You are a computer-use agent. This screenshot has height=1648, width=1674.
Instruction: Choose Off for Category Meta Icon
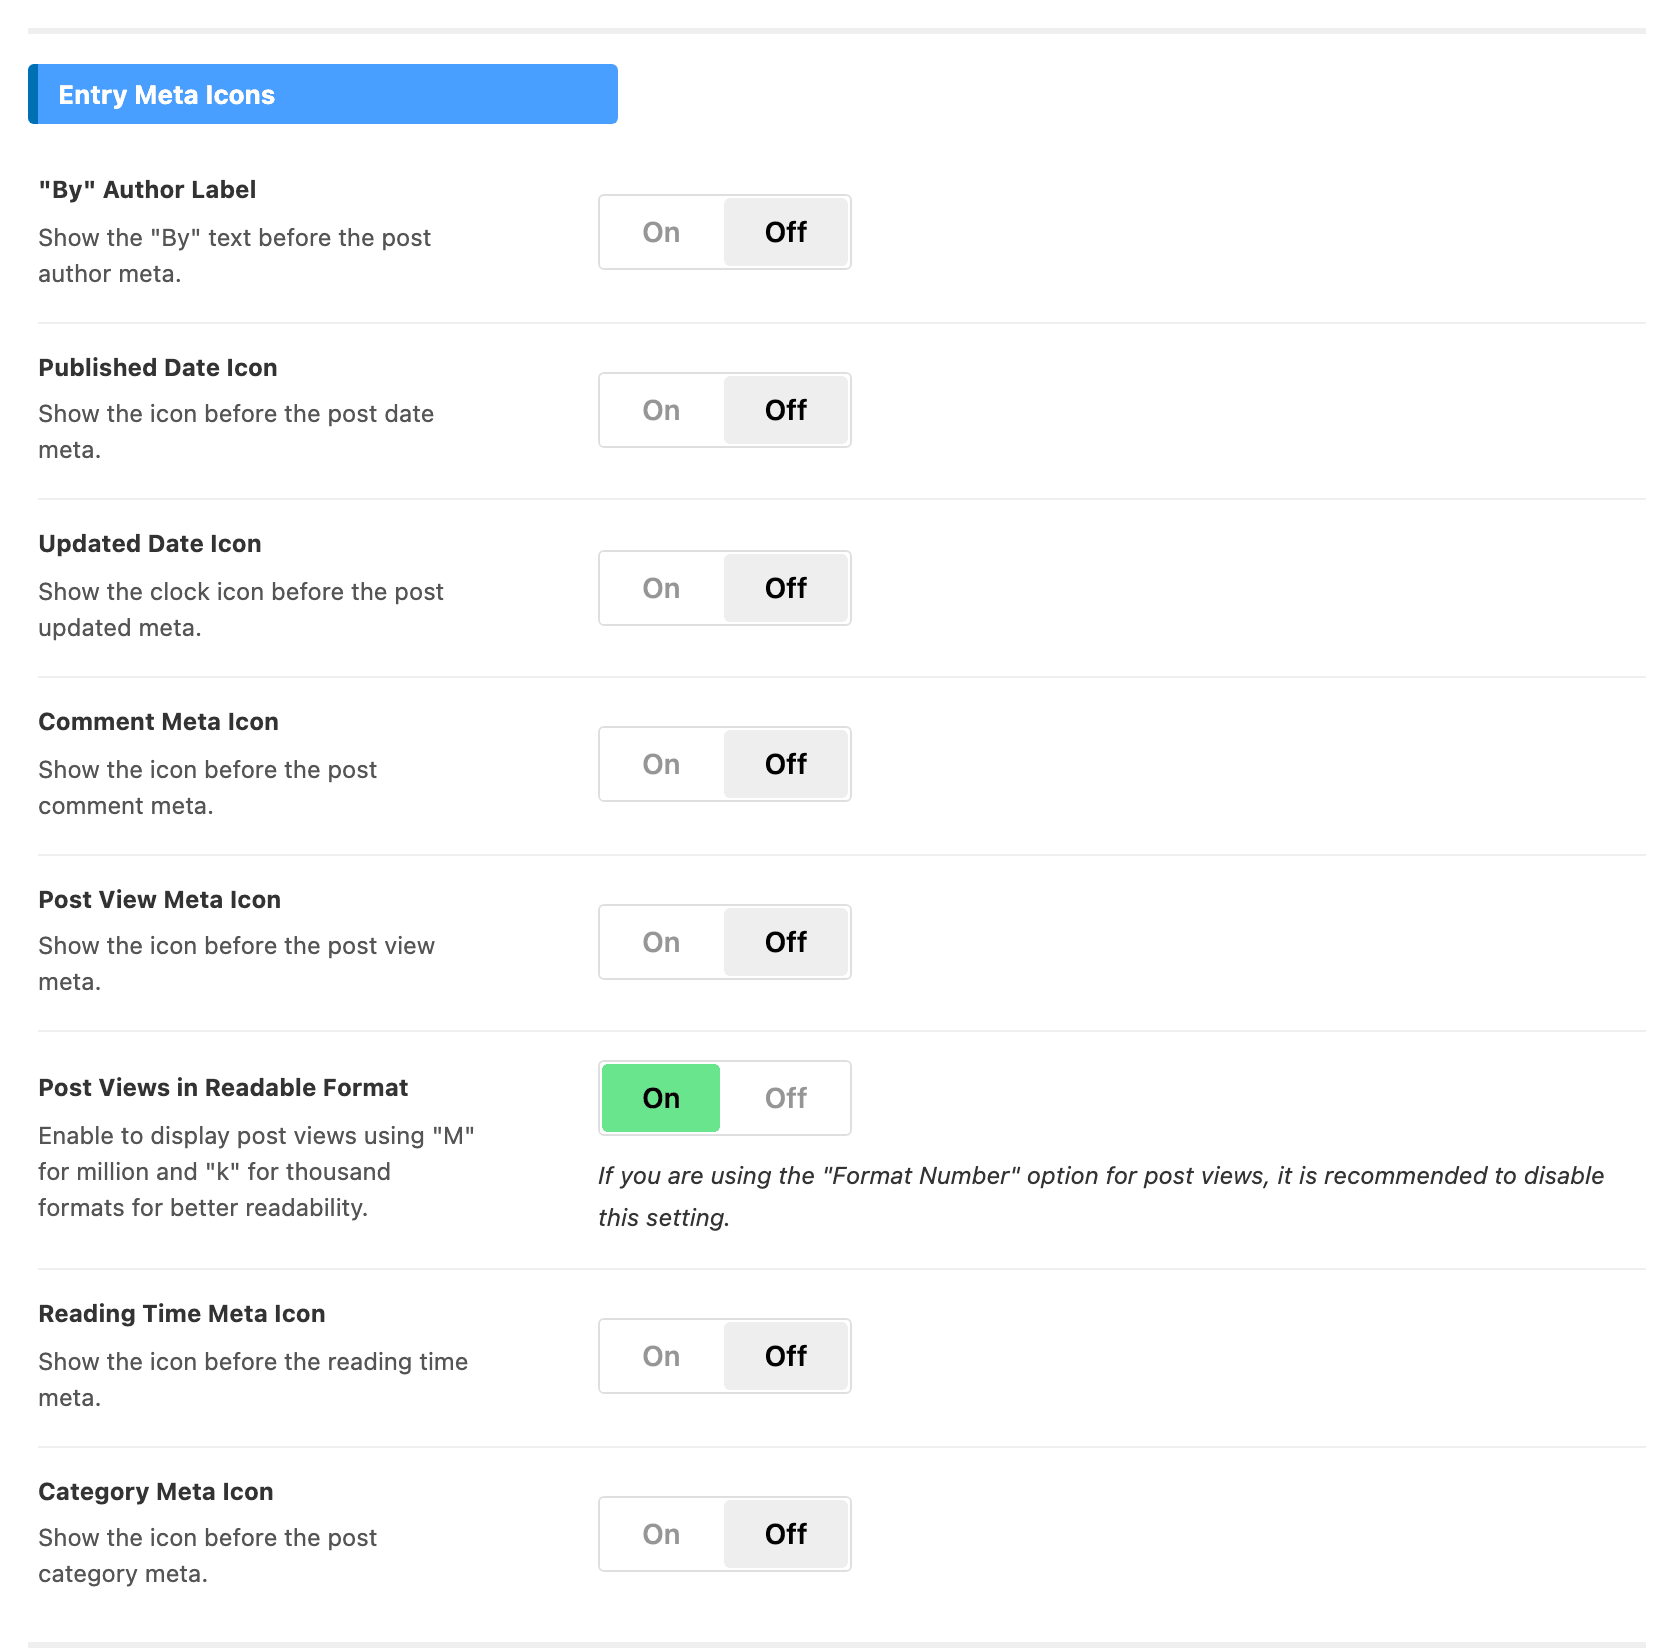pyautogui.click(x=786, y=1534)
